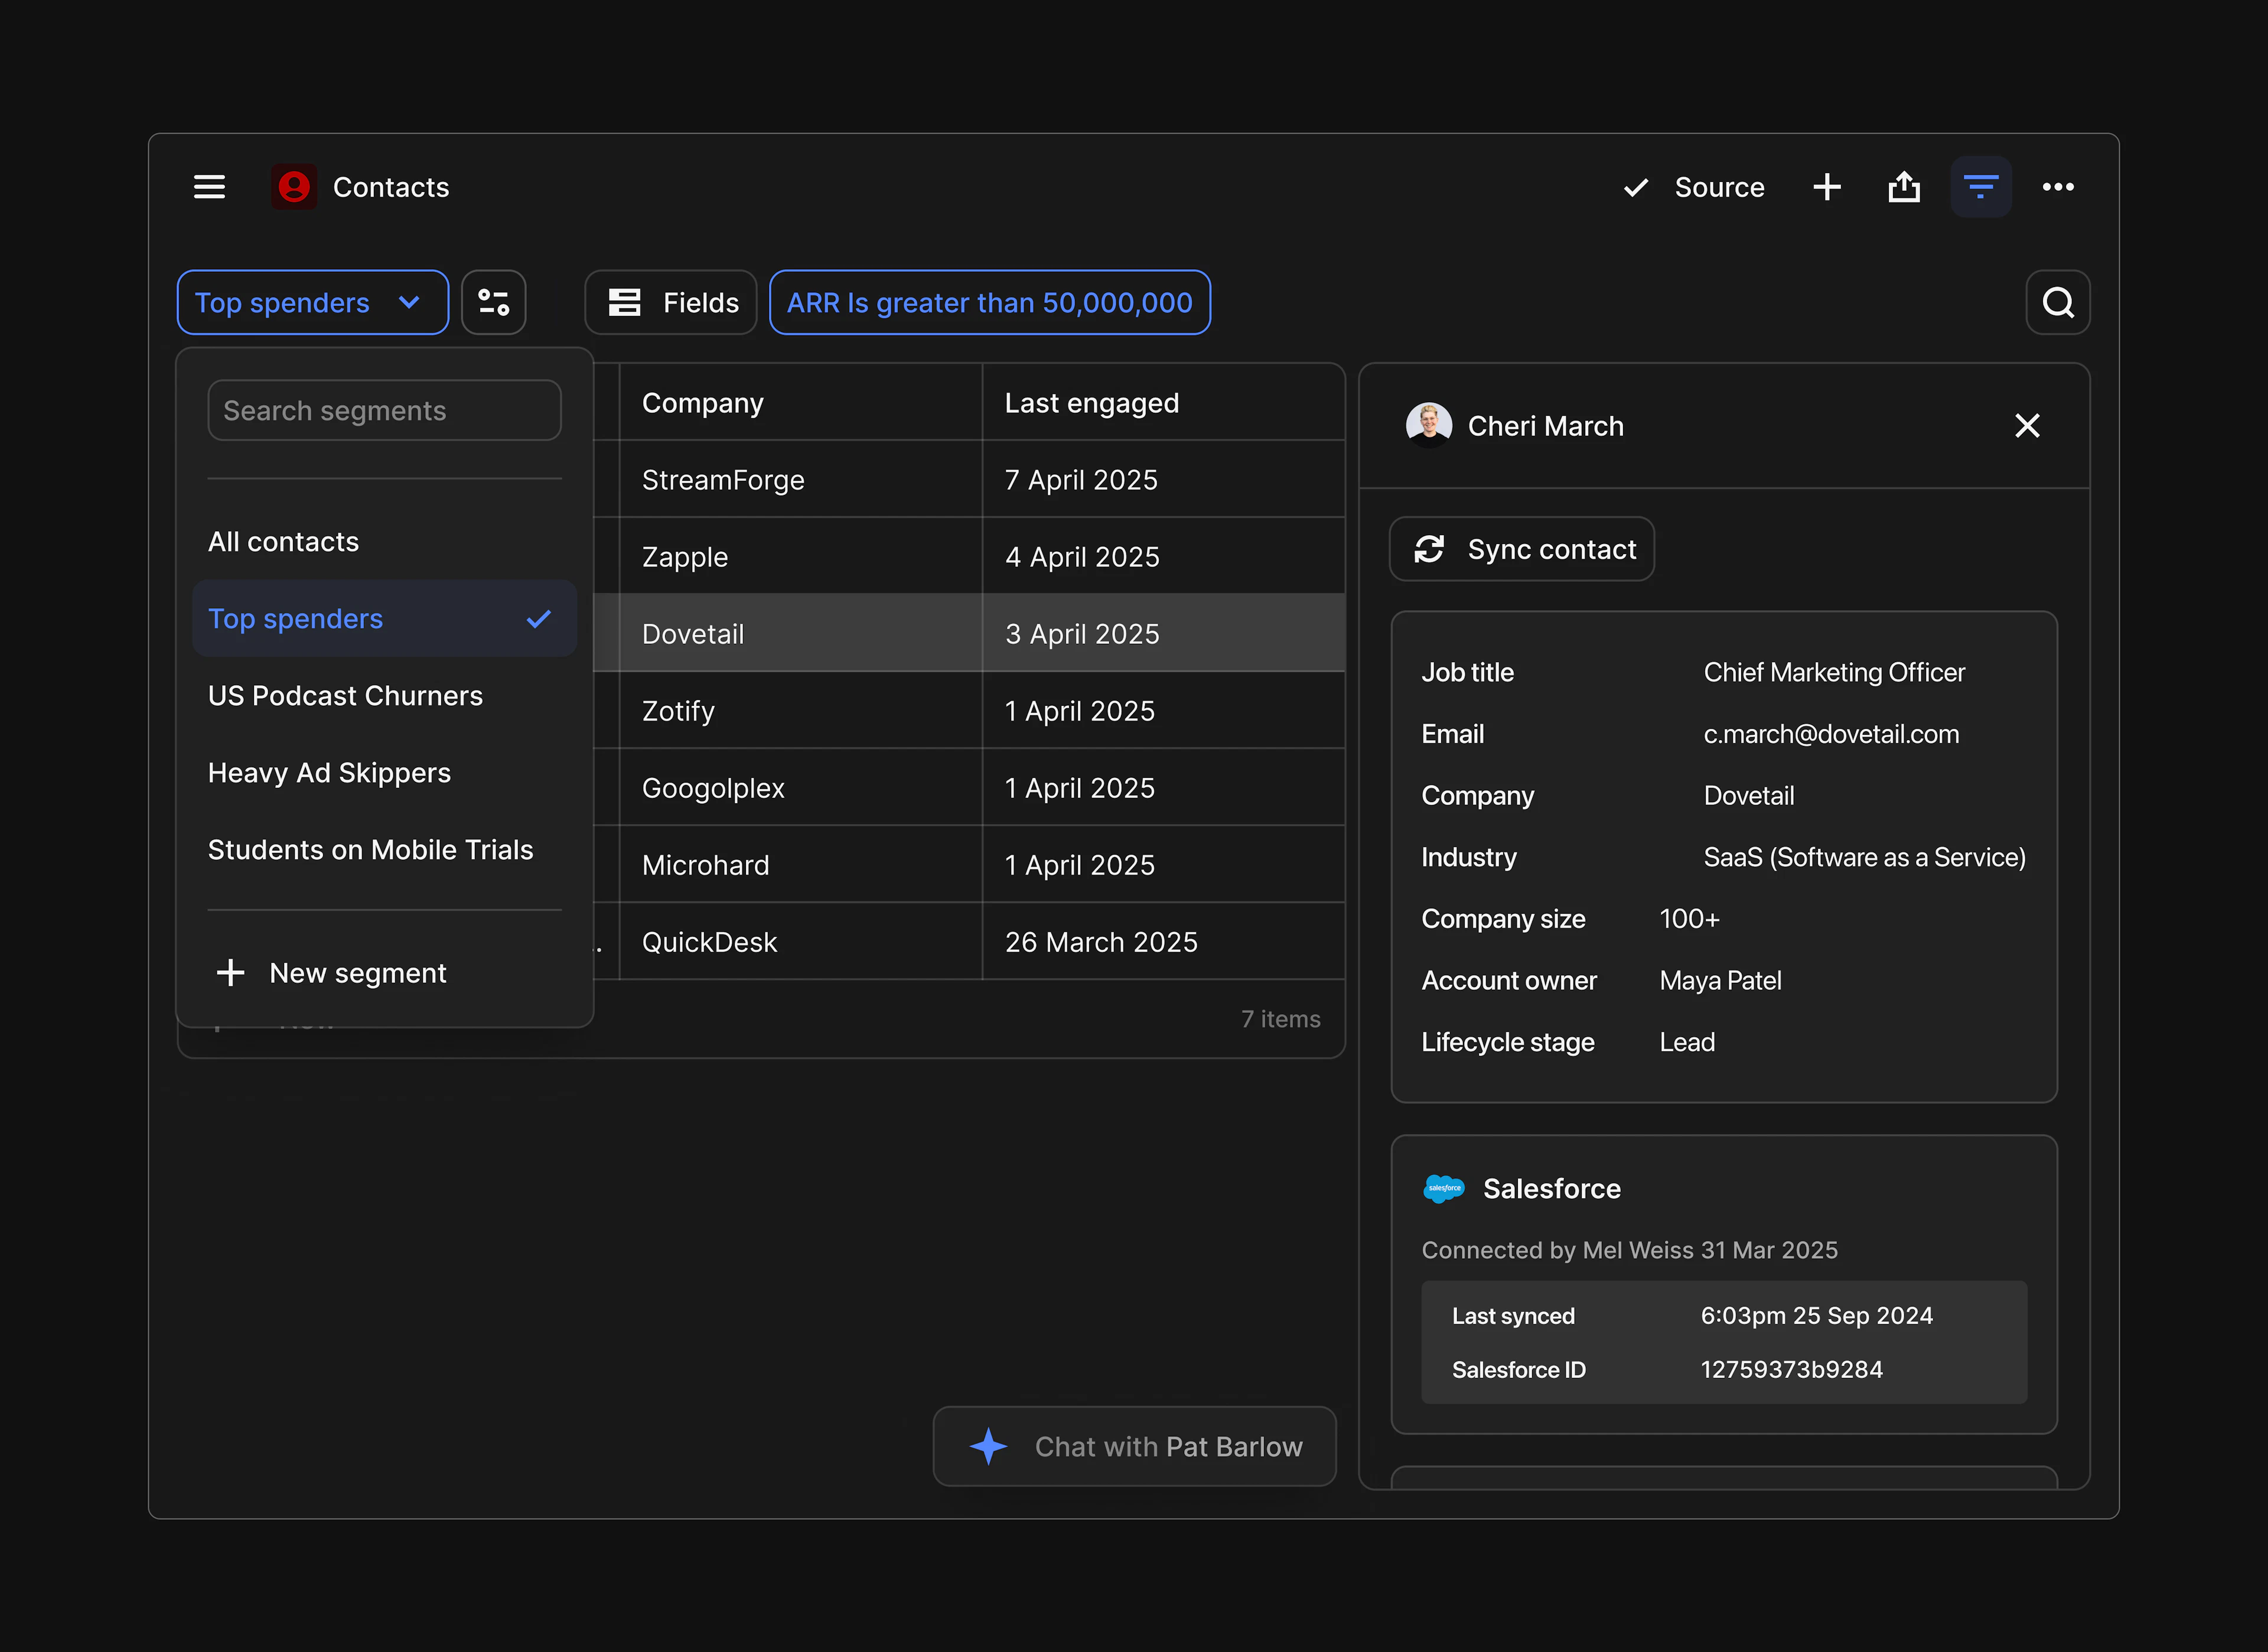Viewport: 2268px width, 1652px height.
Task: Open the Top spenders segment dropdown
Action: click(312, 302)
